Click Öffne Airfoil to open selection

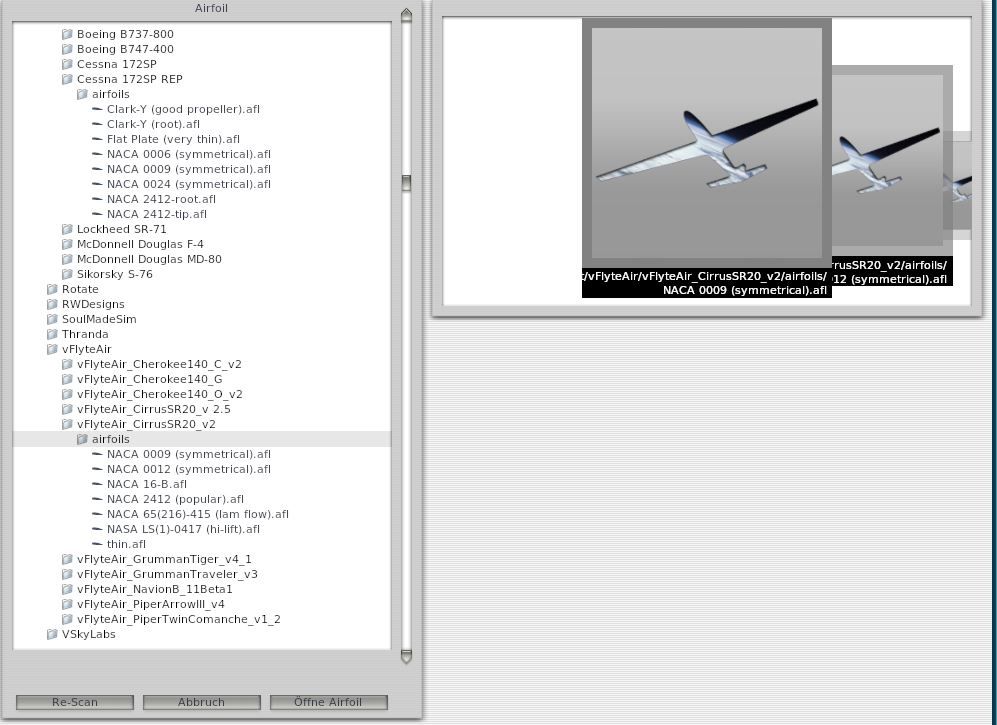click(x=328, y=702)
